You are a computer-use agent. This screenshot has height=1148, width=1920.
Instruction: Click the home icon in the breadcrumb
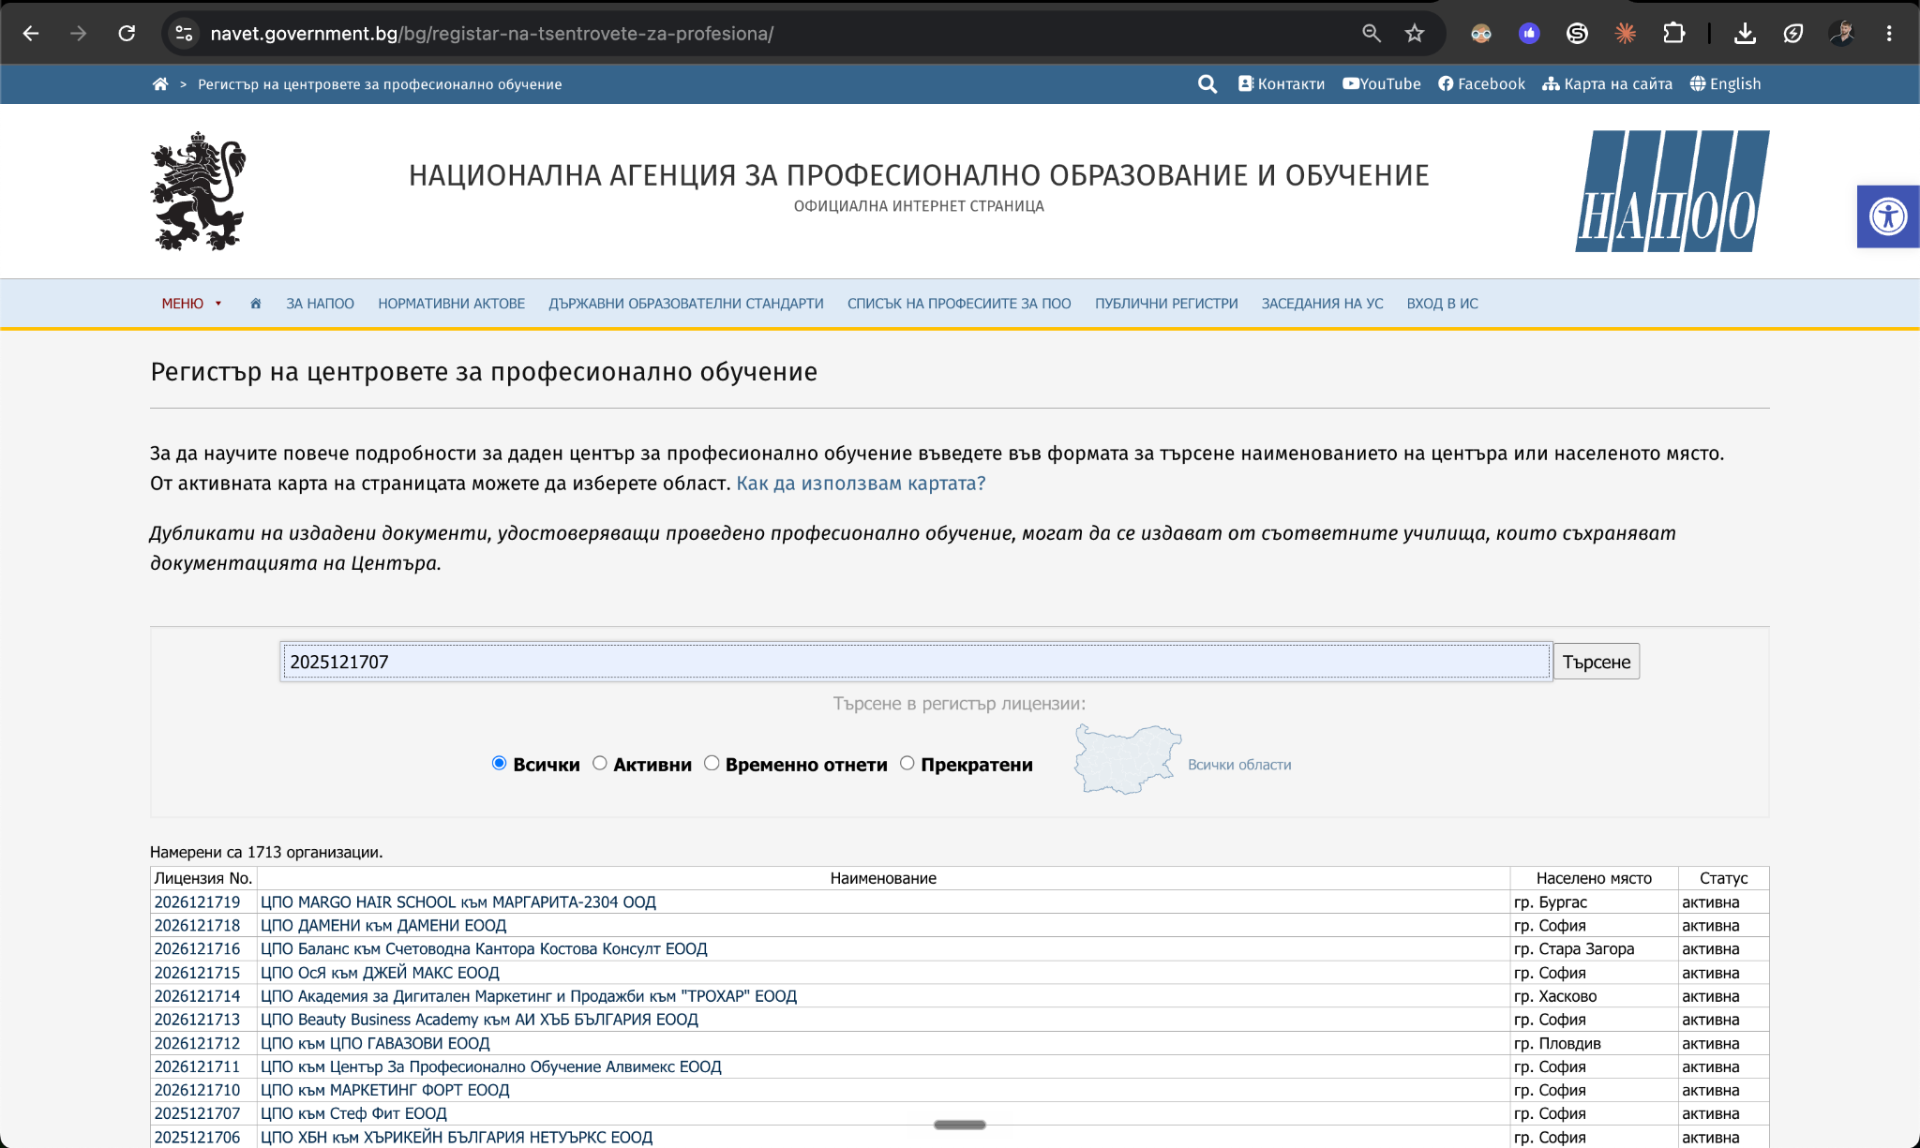tap(160, 84)
